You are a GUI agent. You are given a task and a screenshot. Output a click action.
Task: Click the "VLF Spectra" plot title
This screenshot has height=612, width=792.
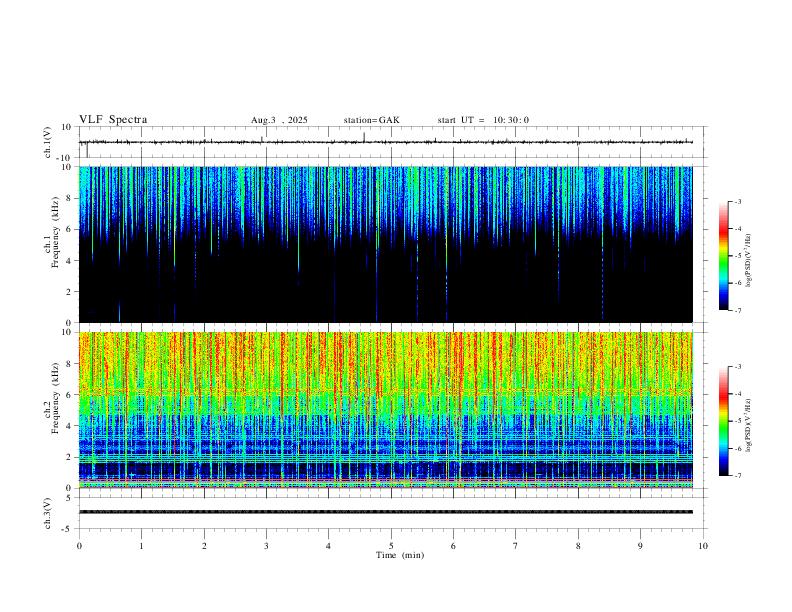click(x=113, y=120)
